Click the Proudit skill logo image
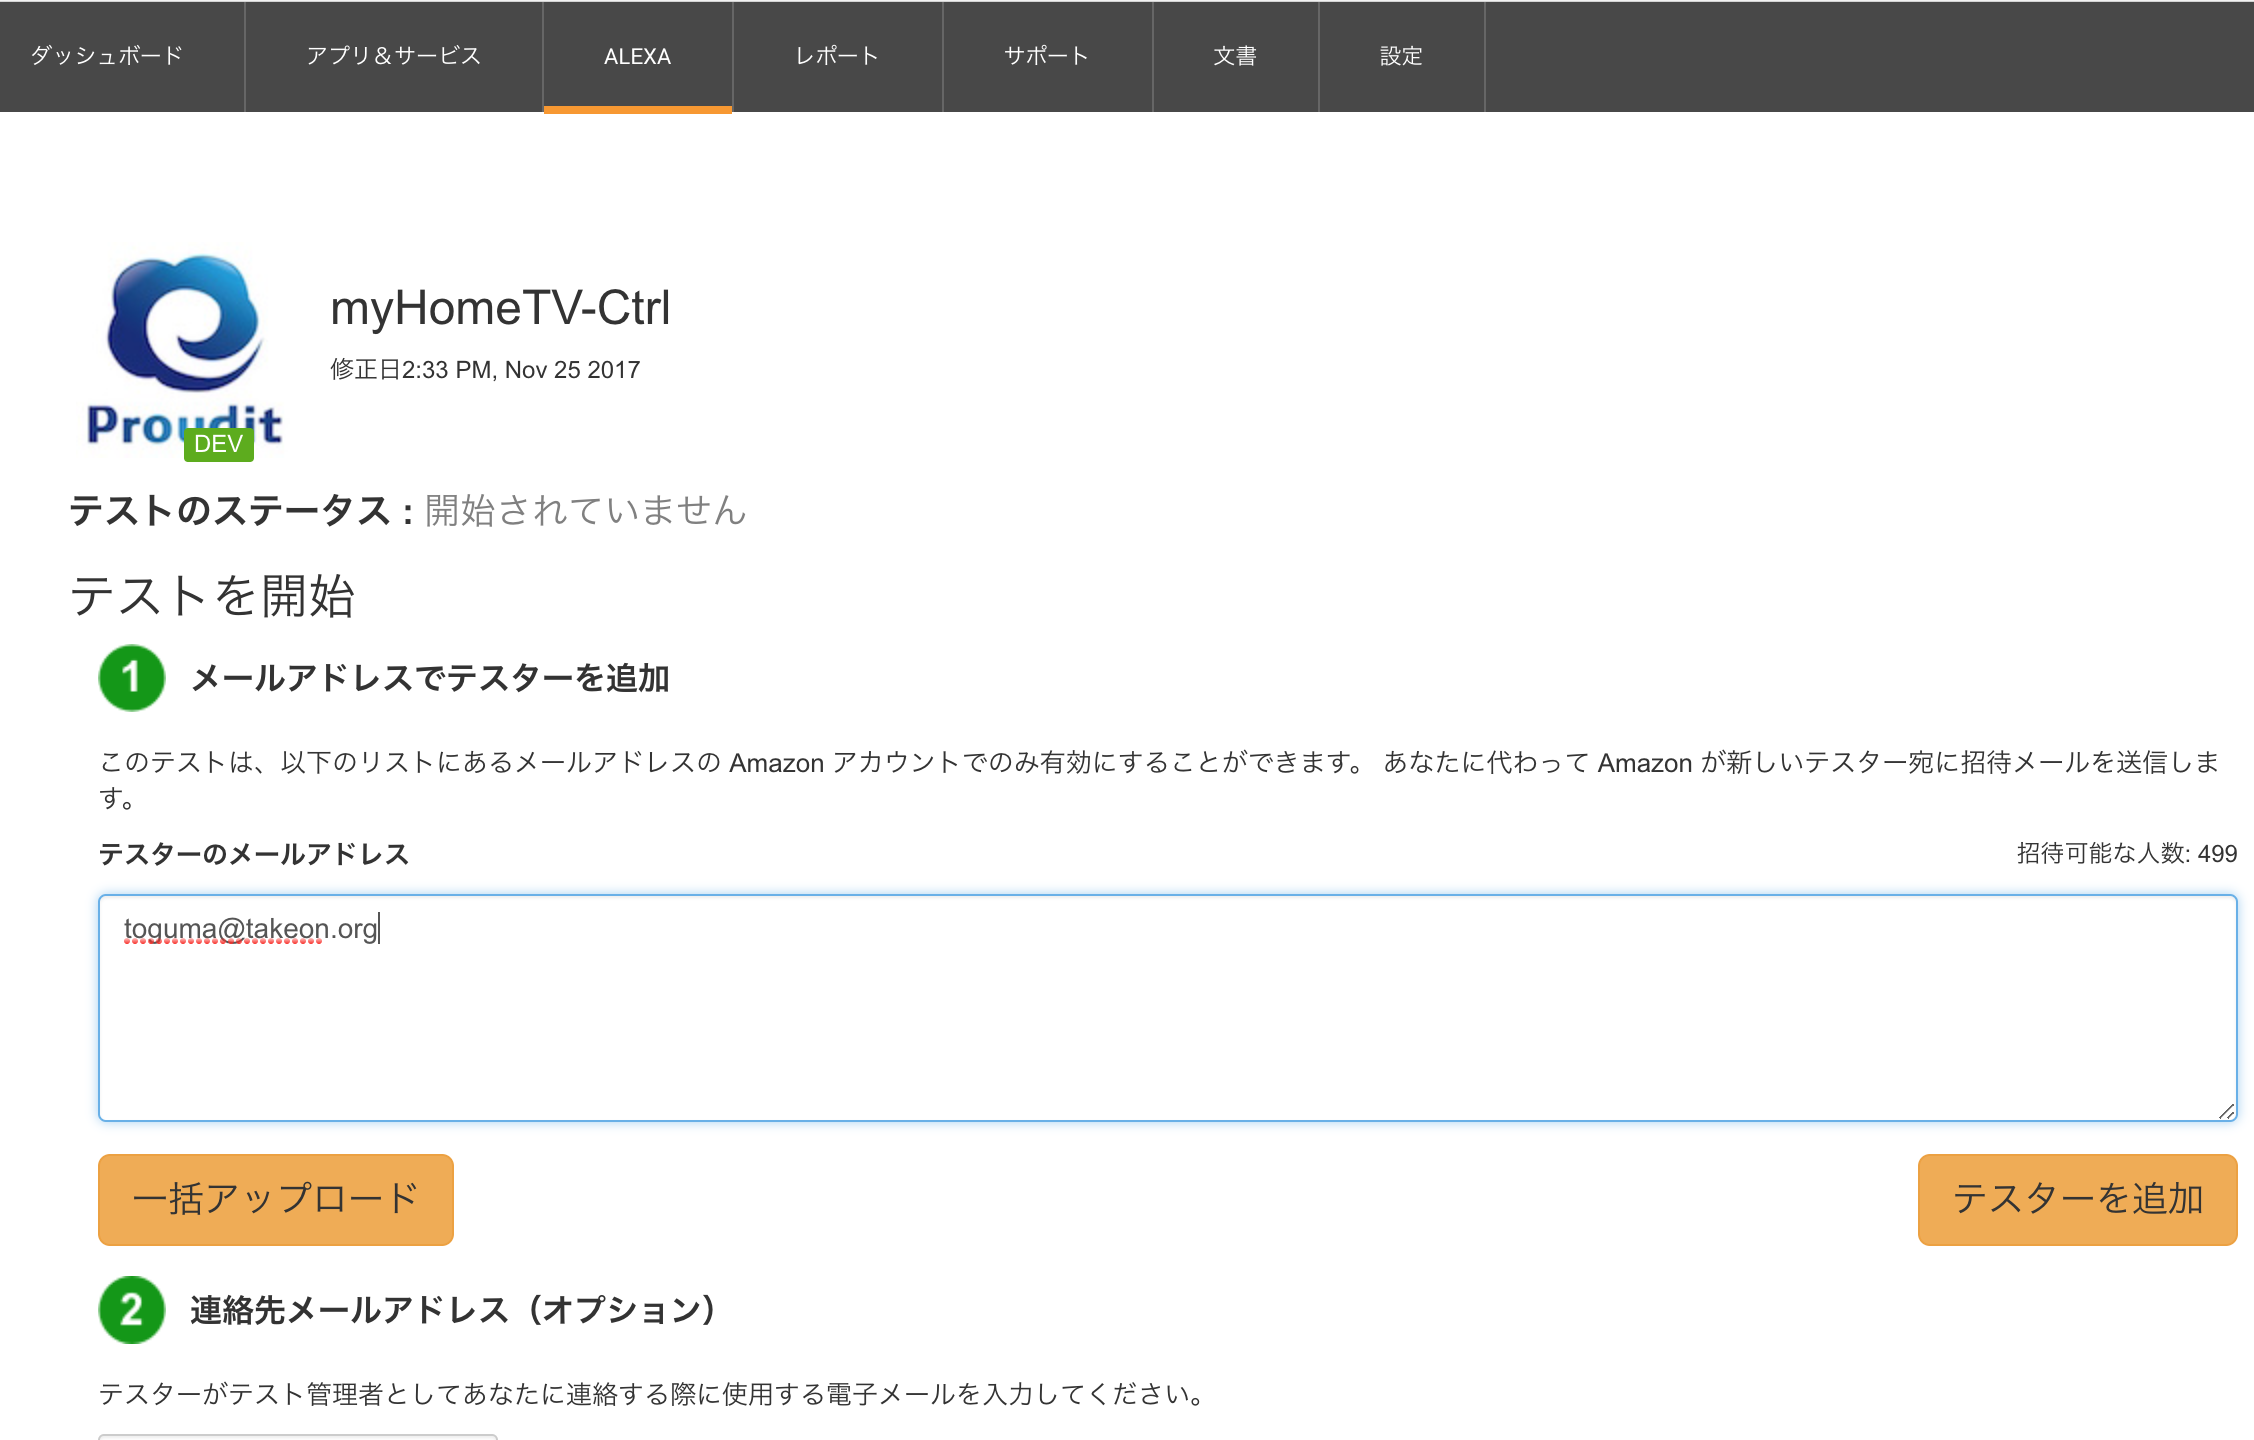 pos(185,350)
